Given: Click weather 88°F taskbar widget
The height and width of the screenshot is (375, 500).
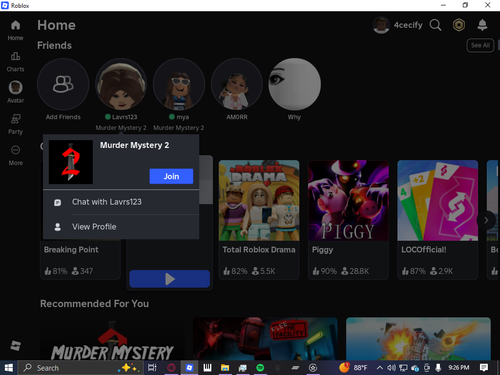Looking at the screenshot, I should click(353, 368).
